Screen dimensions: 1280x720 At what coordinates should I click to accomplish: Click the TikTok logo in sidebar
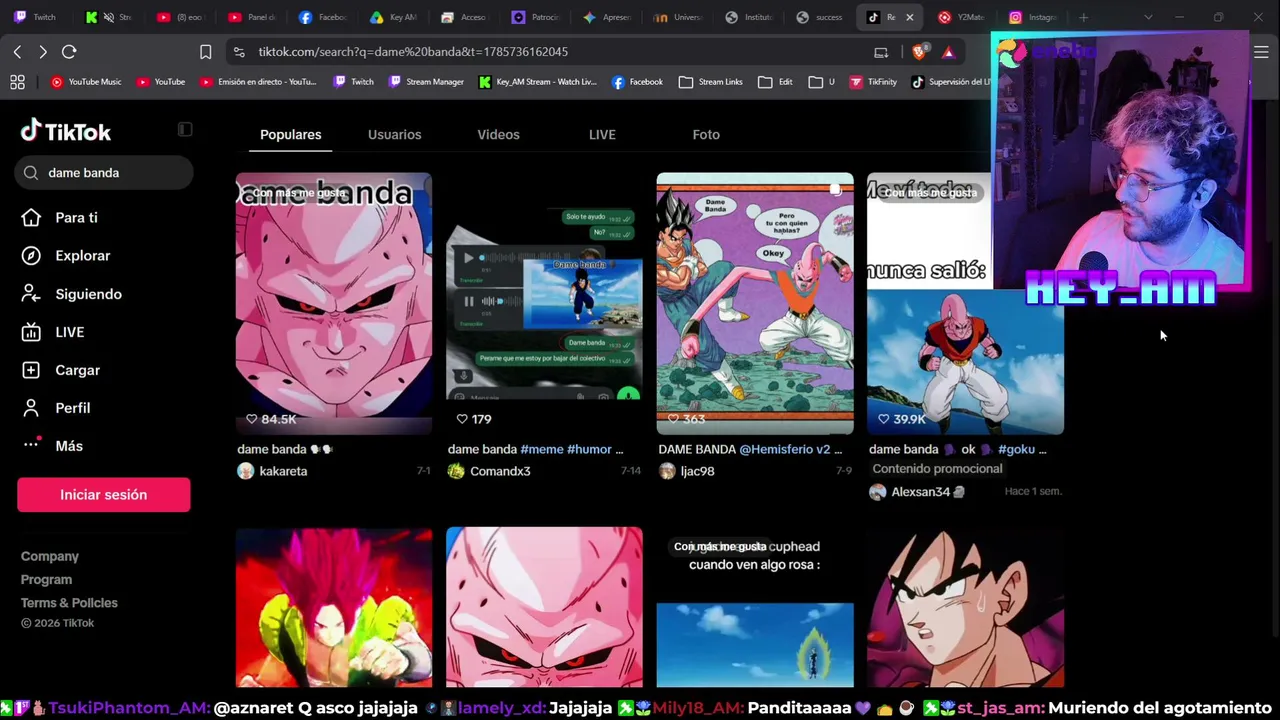66,131
